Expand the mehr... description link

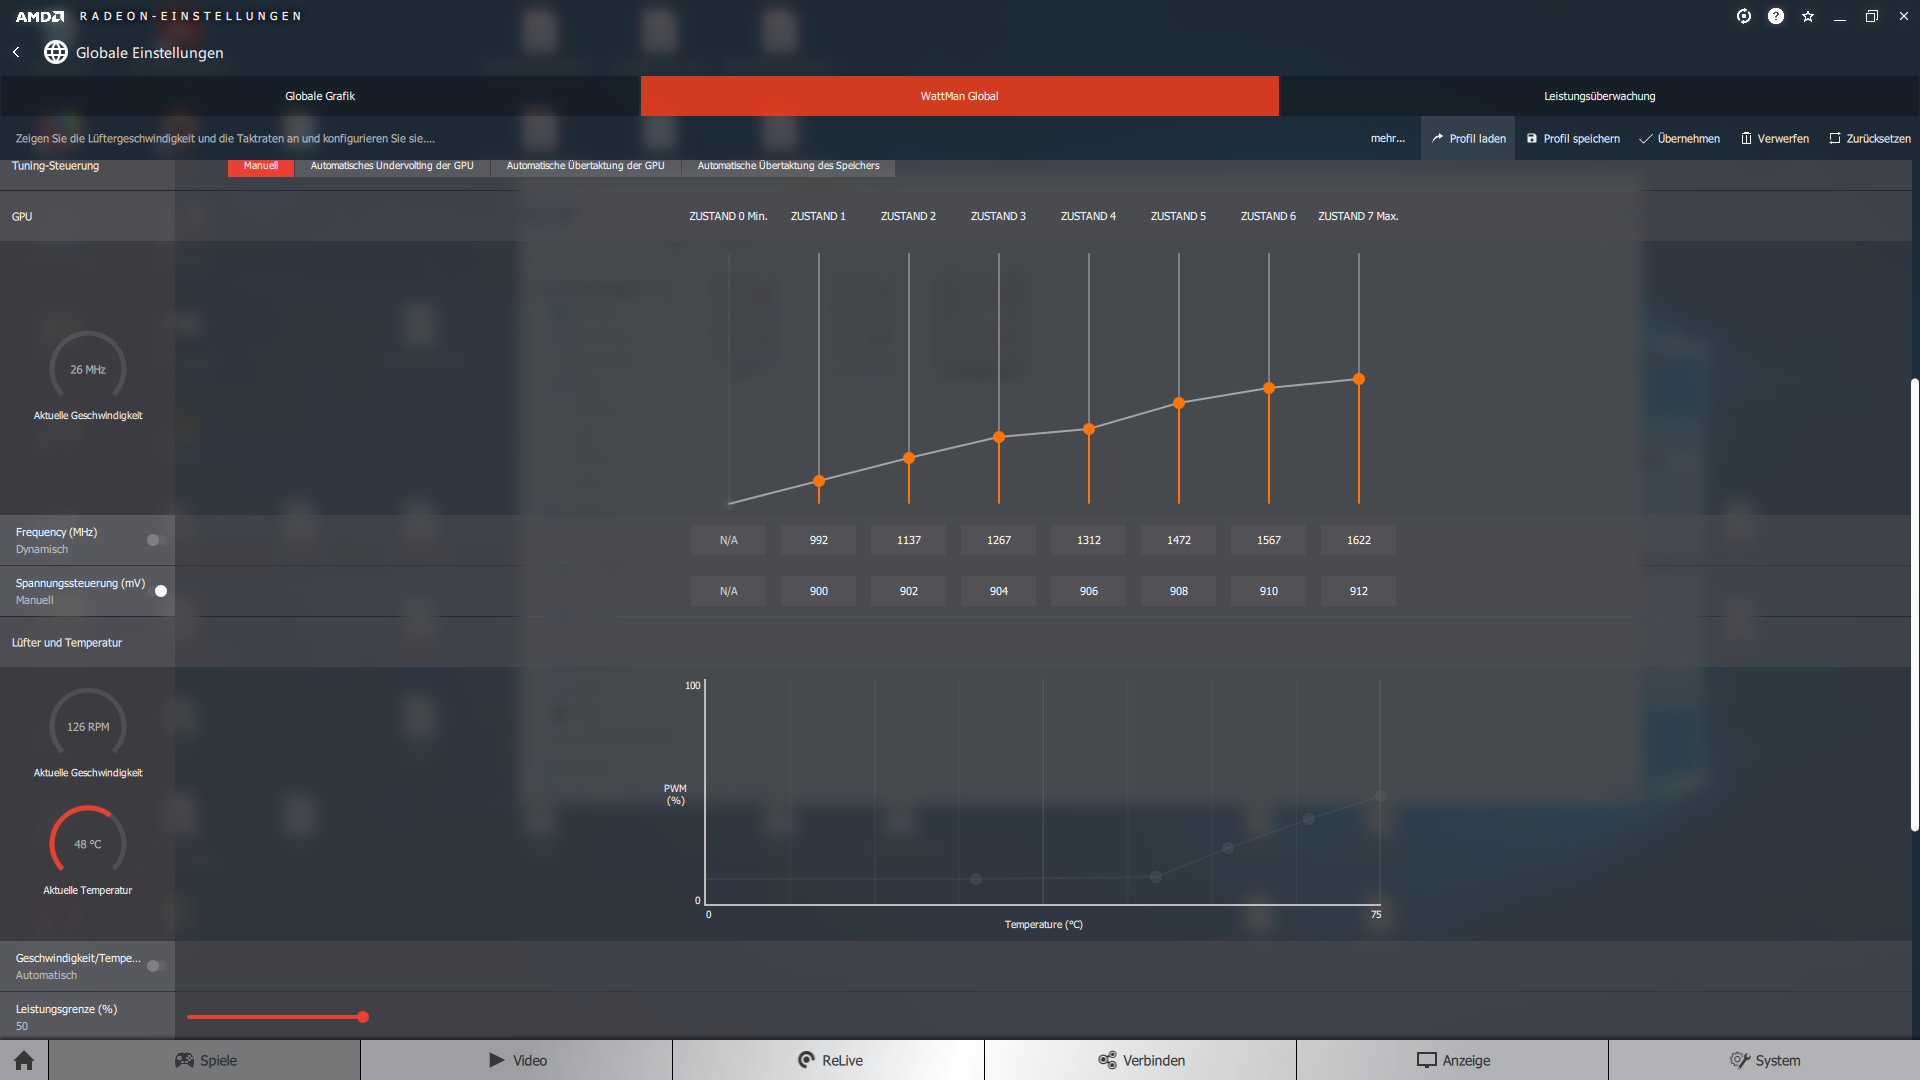click(x=1388, y=139)
